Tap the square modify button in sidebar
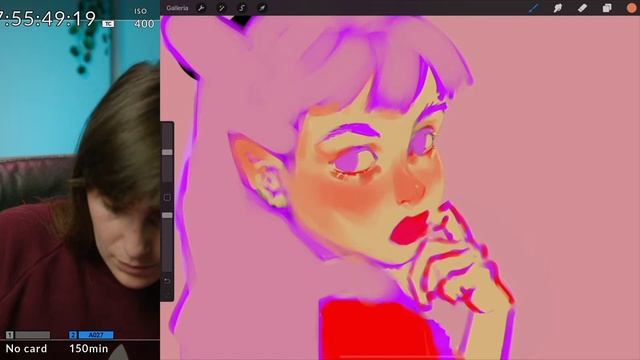This screenshot has width=640, height=360. coord(167,198)
